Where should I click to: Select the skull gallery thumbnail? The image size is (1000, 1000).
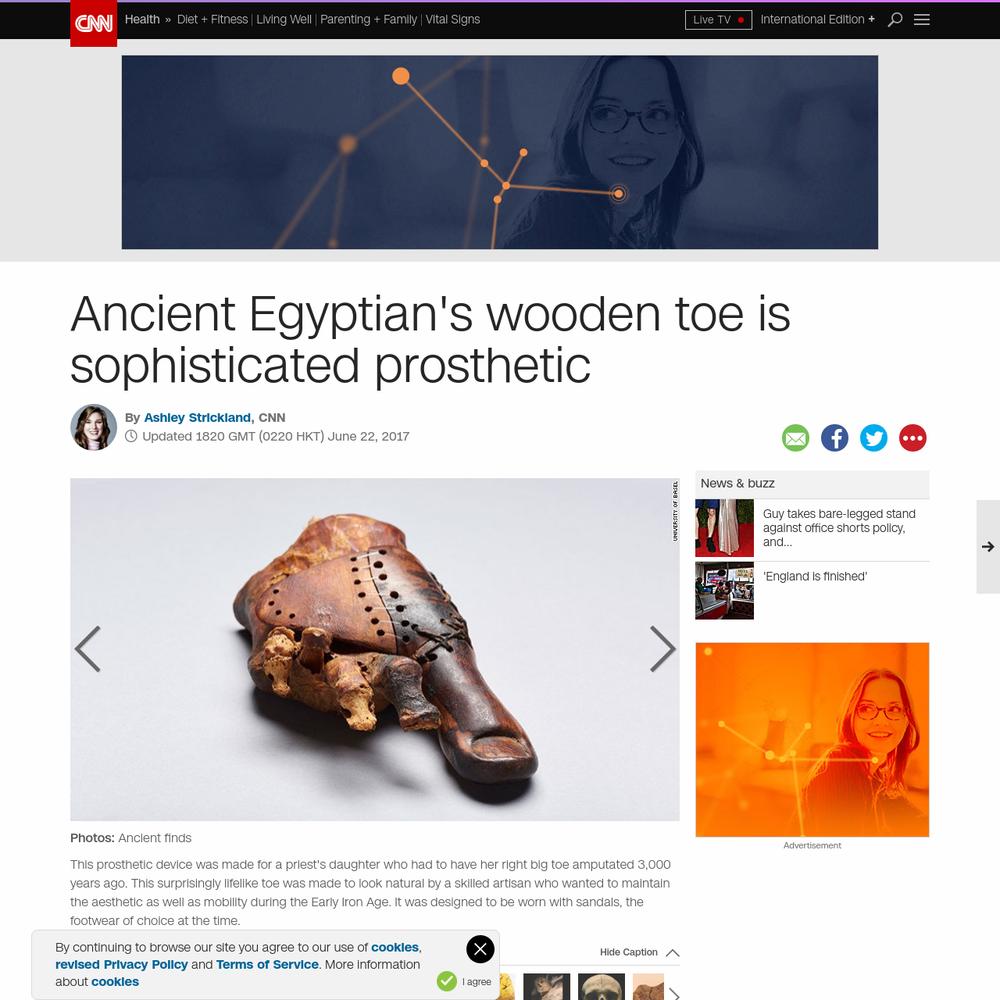601,987
